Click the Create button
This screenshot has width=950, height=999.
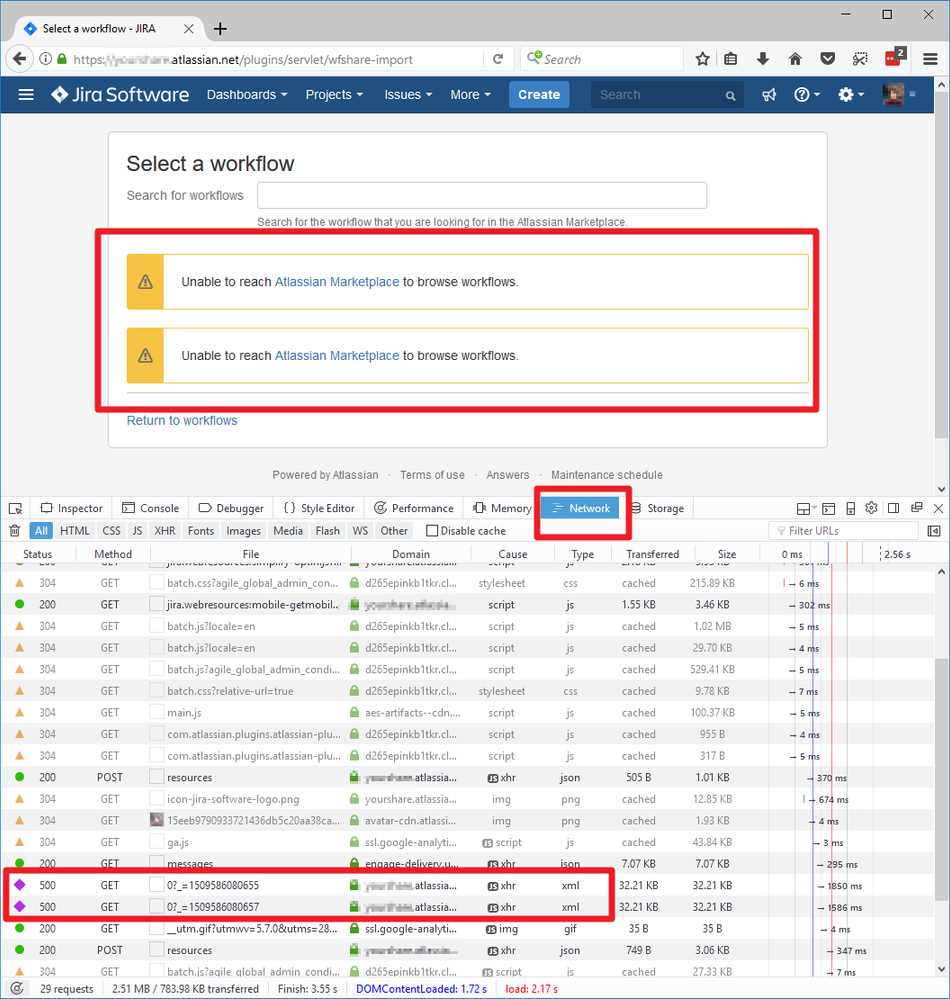click(539, 95)
